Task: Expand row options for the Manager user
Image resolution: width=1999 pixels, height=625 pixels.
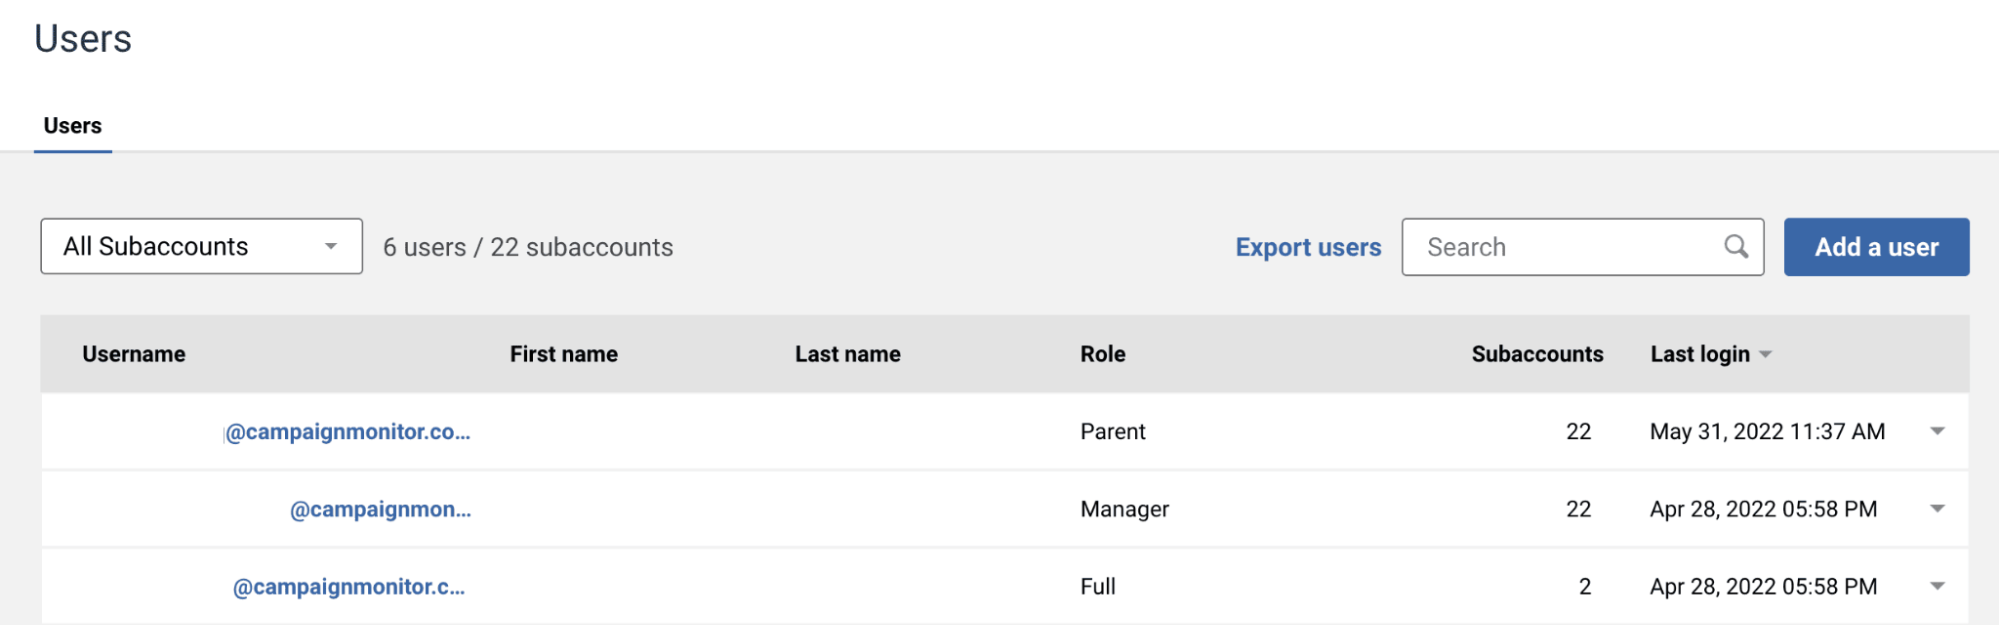Action: [x=1937, y=509]
